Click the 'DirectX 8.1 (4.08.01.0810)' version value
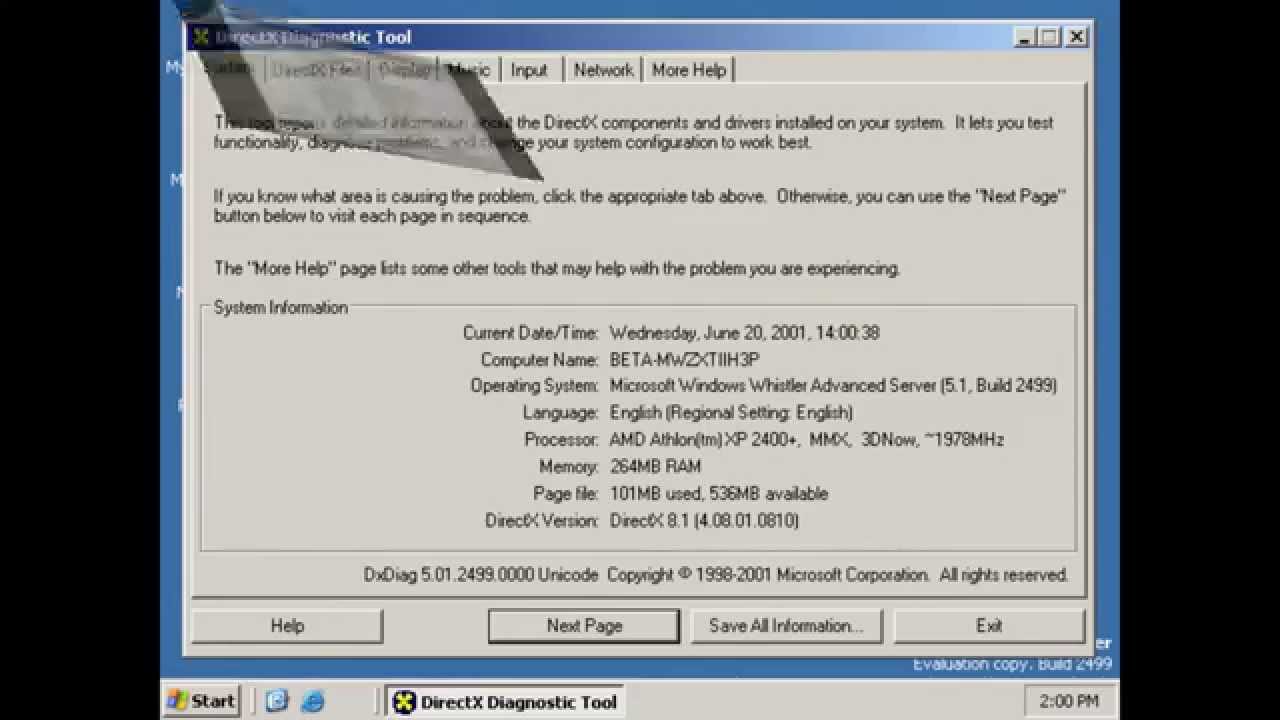 pos(704,521)
